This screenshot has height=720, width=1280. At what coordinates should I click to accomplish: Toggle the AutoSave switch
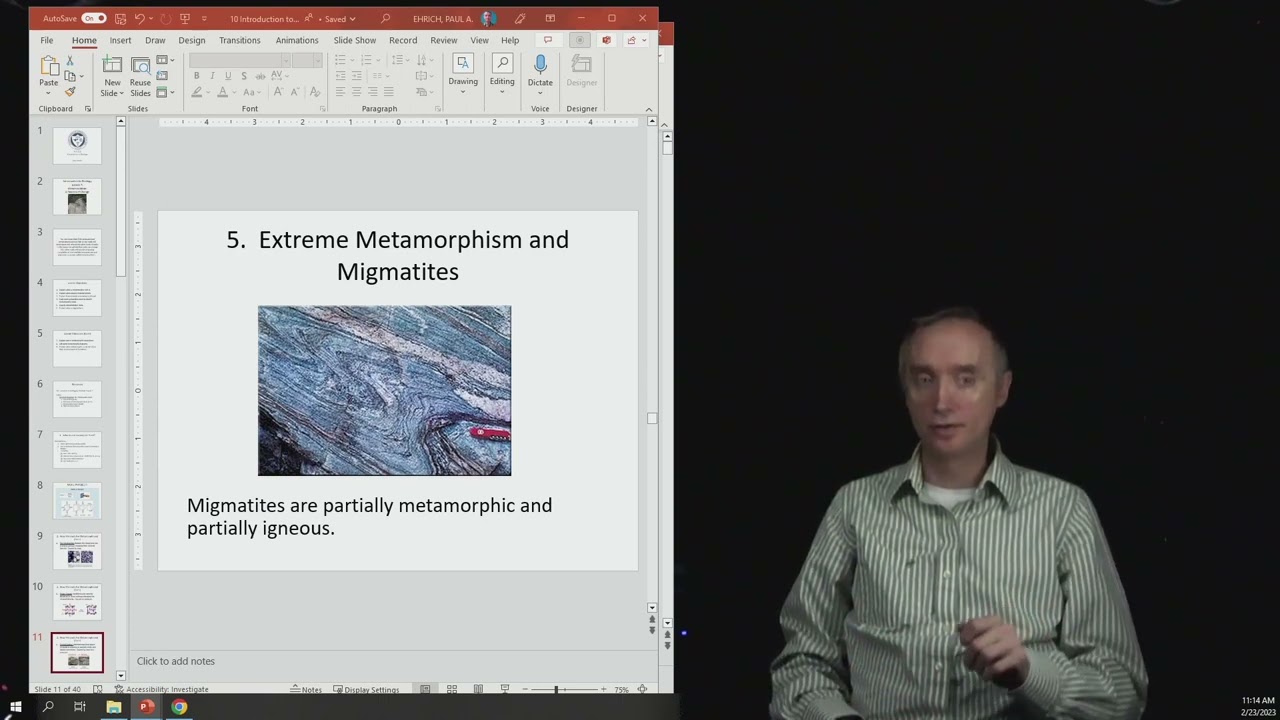[x=94, y=18]
